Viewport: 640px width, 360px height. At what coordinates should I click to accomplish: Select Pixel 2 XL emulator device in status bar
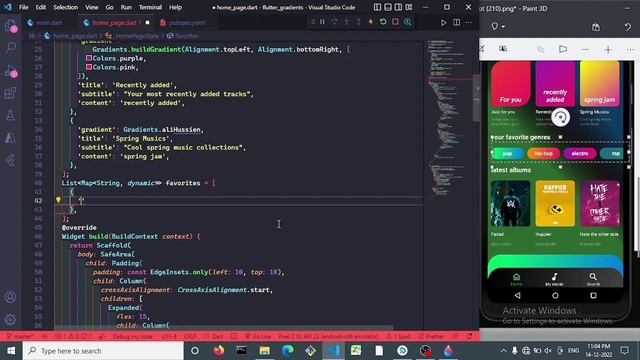tap(328, 336)
